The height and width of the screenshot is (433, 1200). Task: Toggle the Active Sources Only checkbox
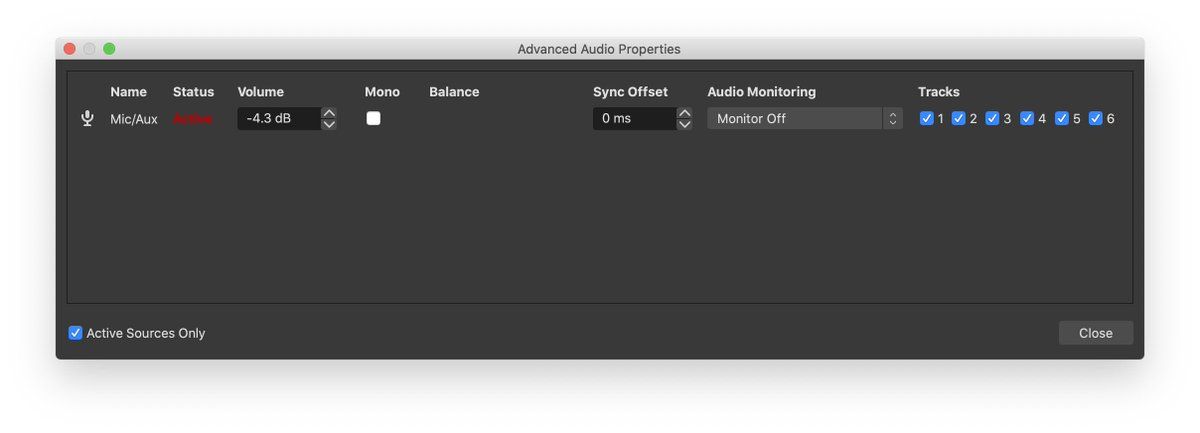click(75, 333)
